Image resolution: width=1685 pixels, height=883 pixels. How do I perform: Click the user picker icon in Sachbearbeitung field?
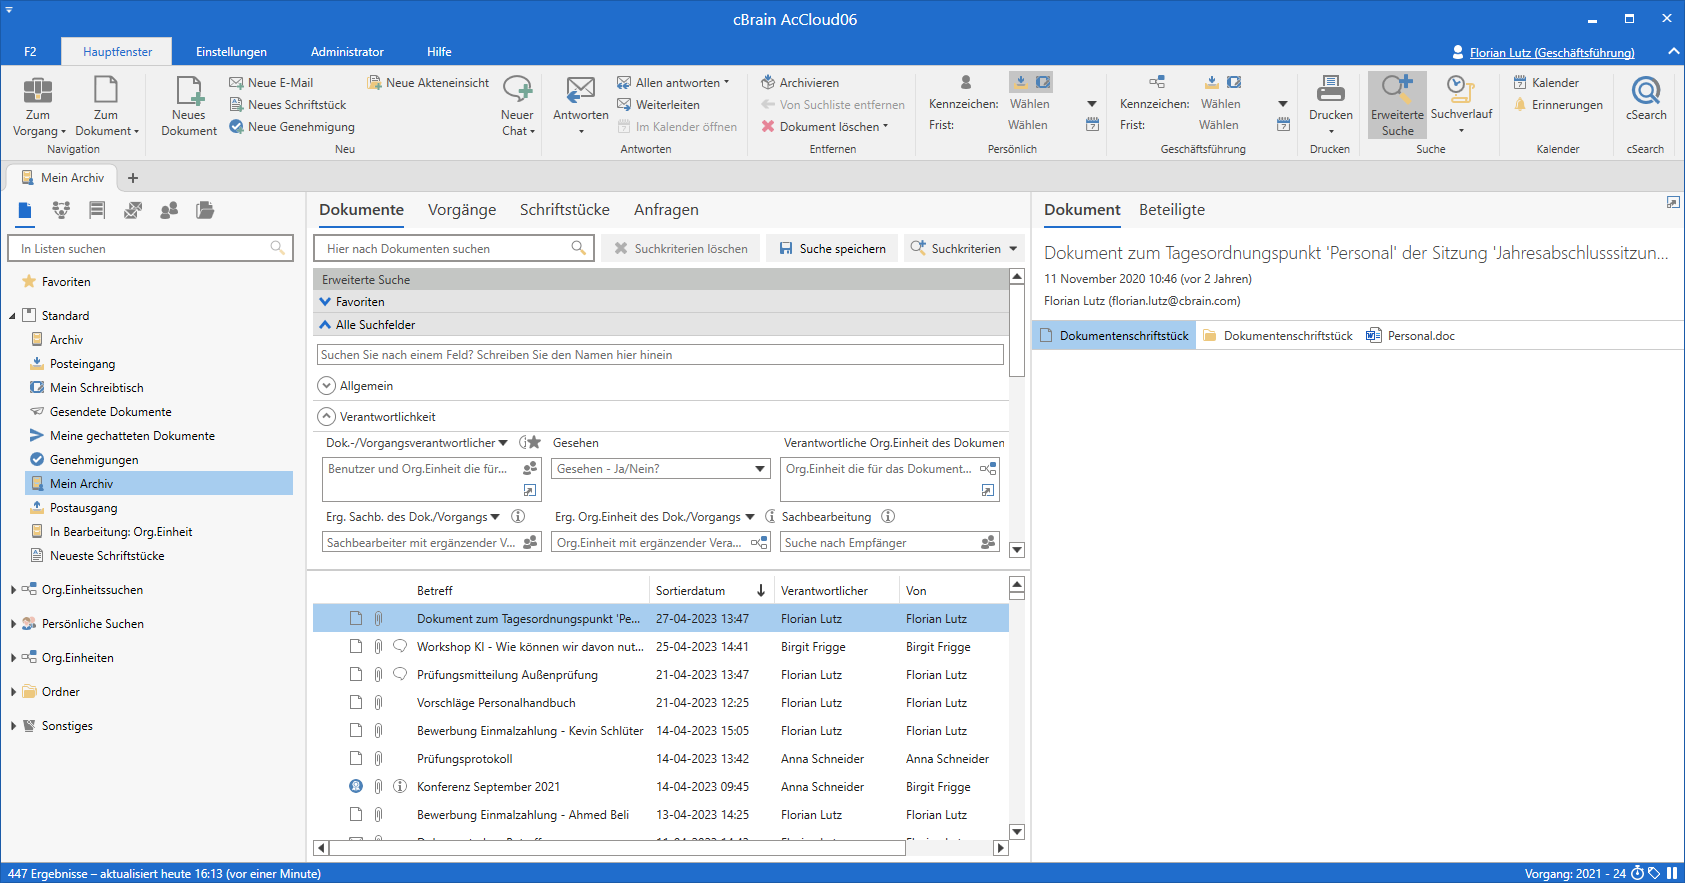pos(988,542)
